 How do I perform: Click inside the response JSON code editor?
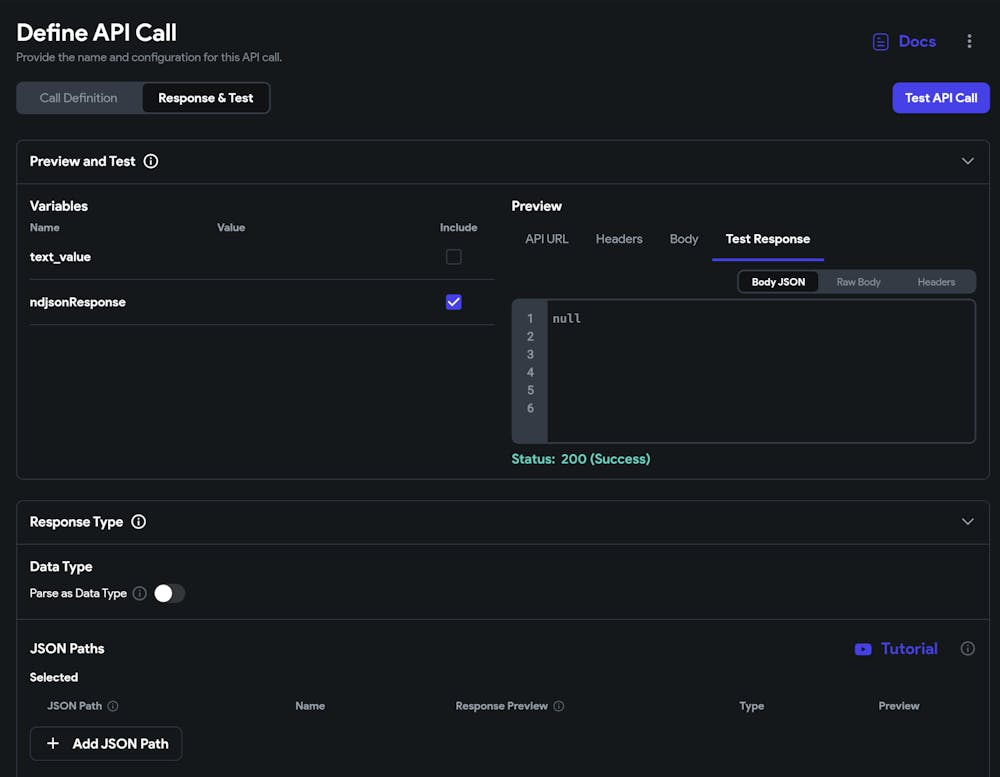tap(761, 371)
